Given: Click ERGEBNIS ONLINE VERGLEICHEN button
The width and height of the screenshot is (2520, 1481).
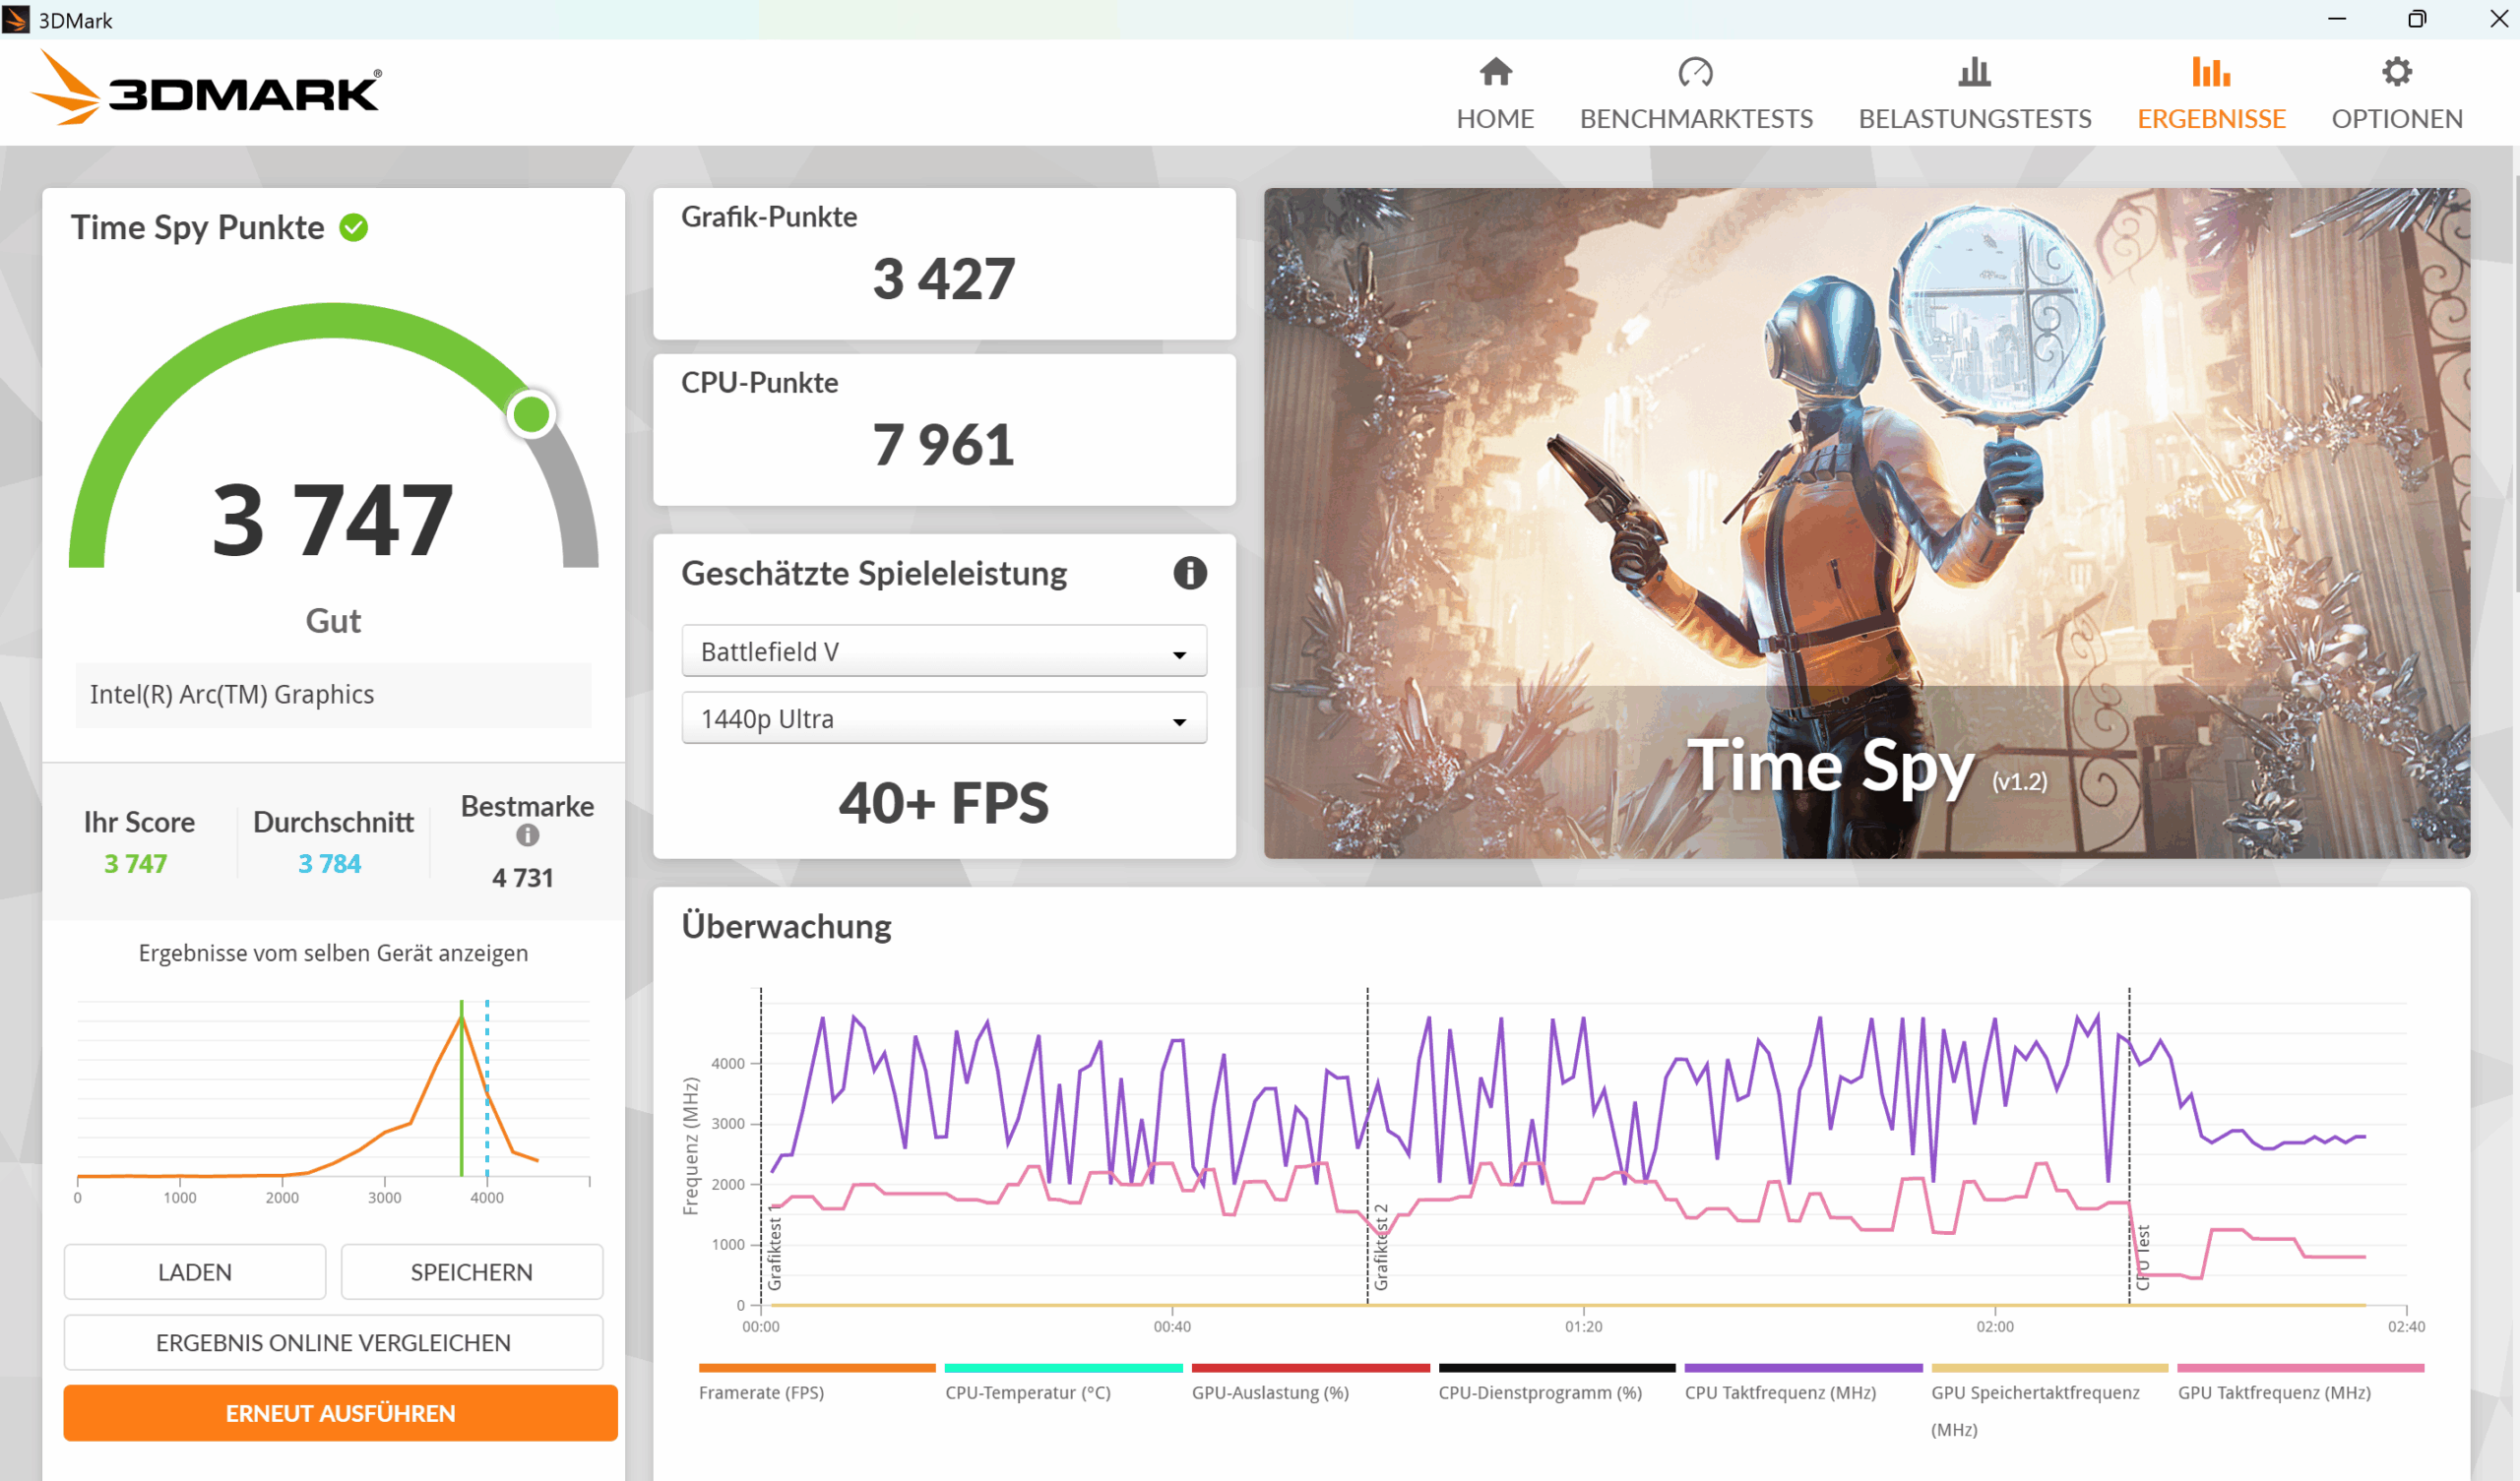Looking at the screenshot, I should 333,1342.
